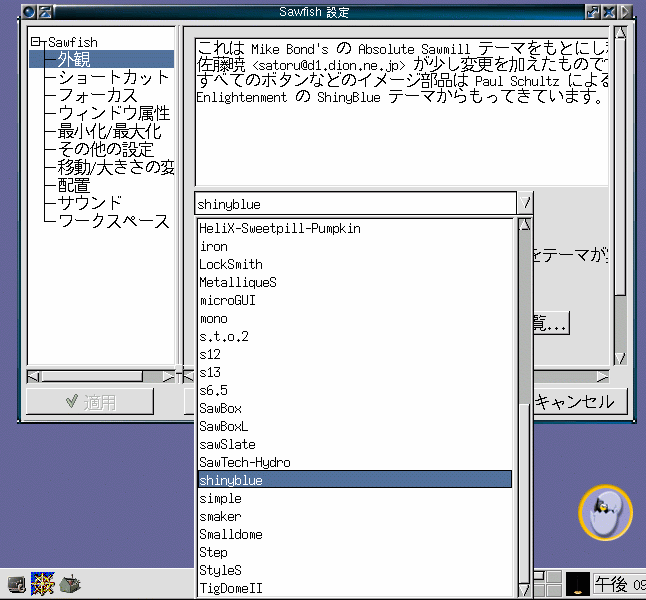
Task: Choose the SawBoxL theme from list
Action: click(x=355, y=427)
